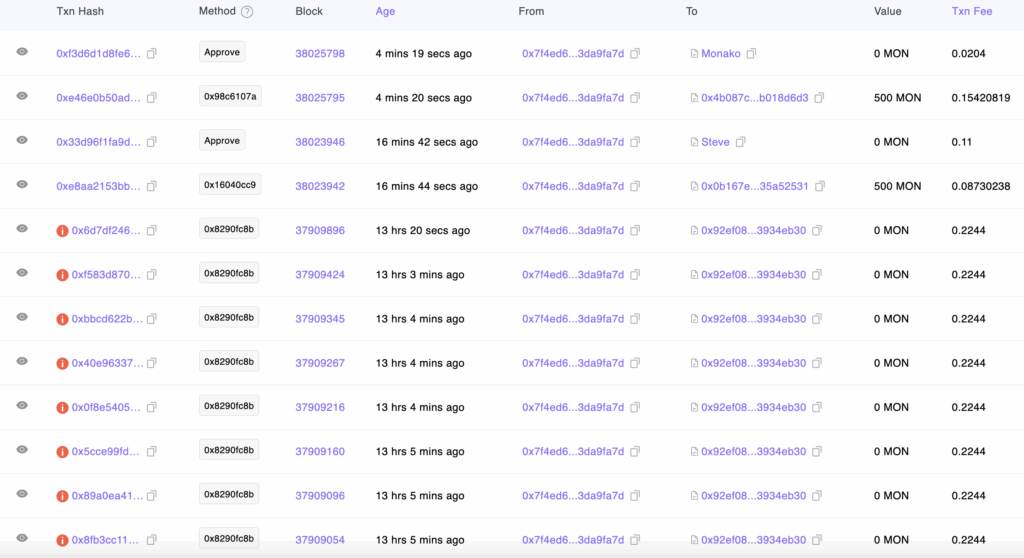Show quick view for 0x40e96337 transaction
This screenshot has width=1024, height=558.
[22, 361]
